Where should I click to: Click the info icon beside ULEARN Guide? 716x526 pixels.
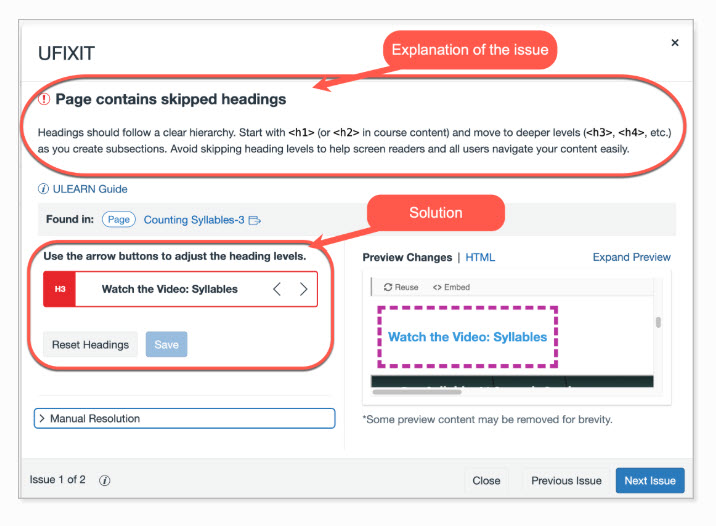coord(43,189)
